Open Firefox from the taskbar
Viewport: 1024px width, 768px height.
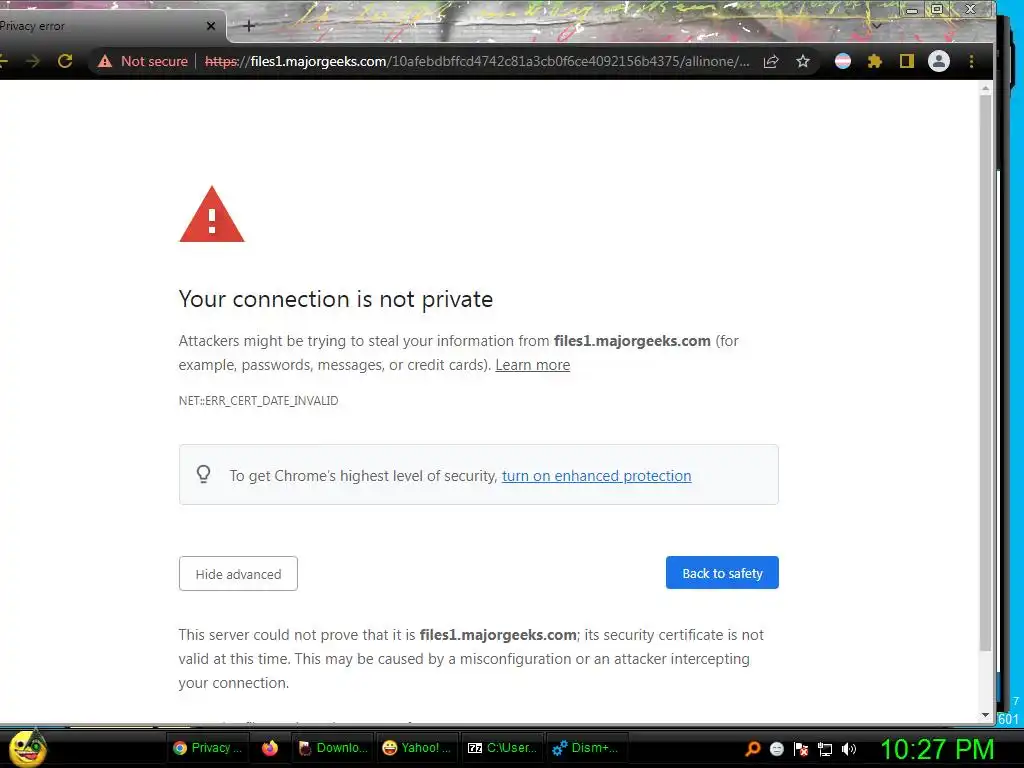pyautogui.click(x=270, y=748)
